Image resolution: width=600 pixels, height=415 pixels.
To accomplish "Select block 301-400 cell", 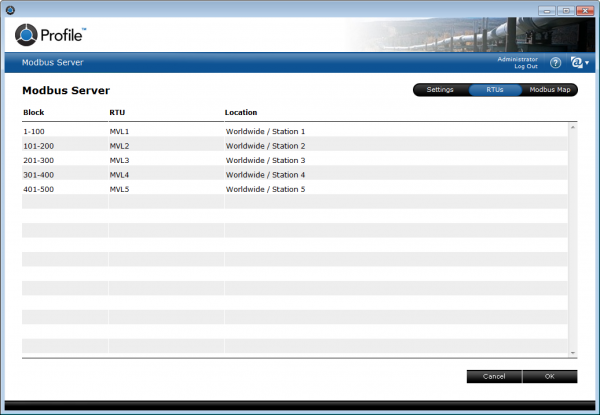I will point(65,175).
